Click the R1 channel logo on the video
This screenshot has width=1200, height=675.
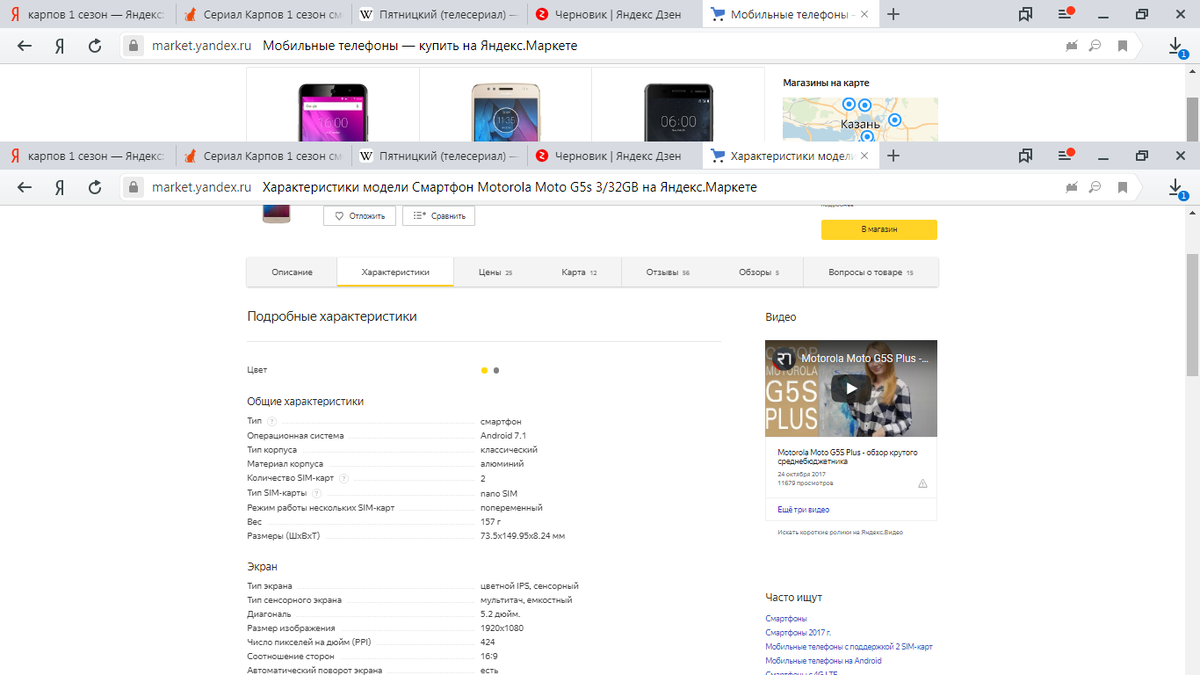pyautogui.click(x=785, y=358)
